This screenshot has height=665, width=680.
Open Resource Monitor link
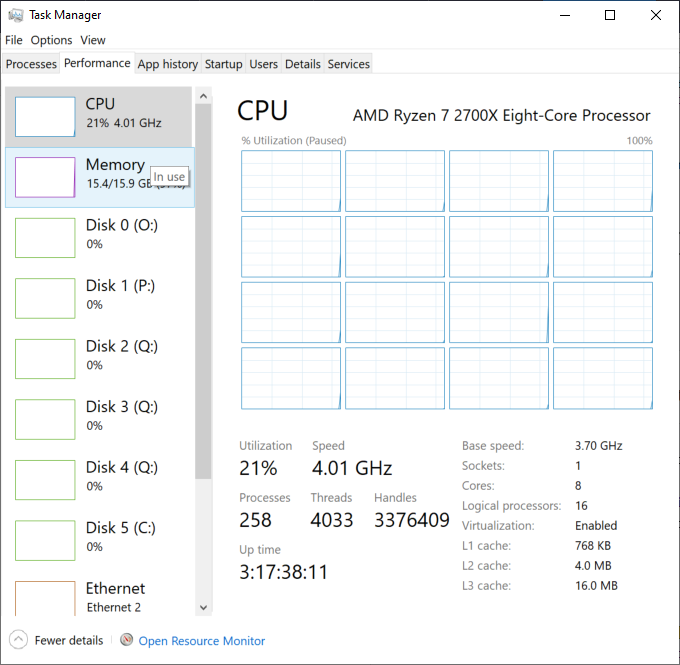202,641
